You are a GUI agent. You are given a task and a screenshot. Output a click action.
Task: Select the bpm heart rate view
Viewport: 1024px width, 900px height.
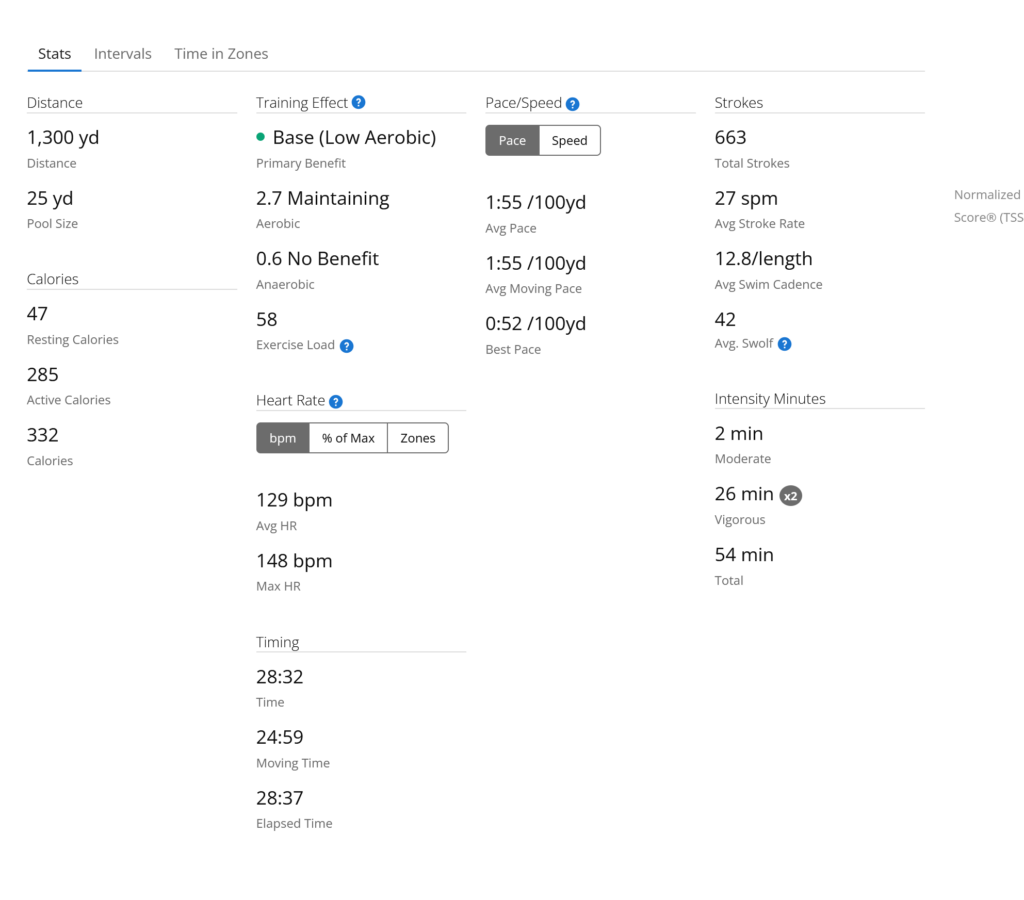tap(282, 437)
